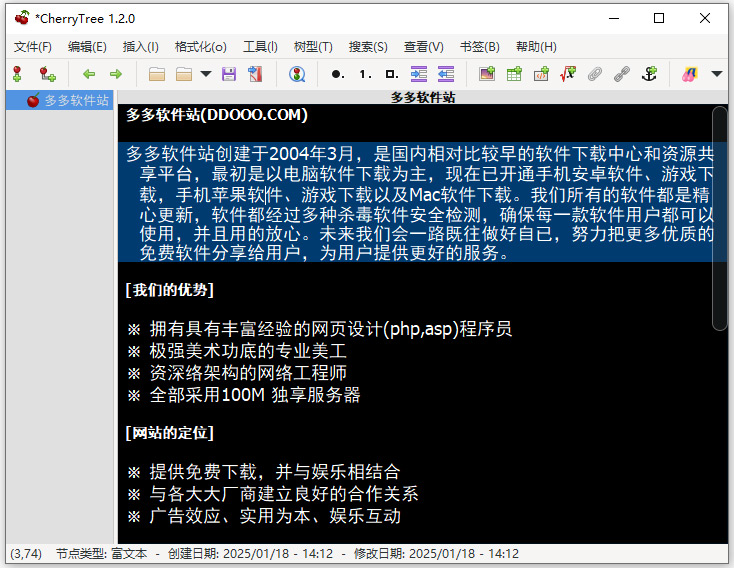The width and height of the screenshot is (734, 568).
Task: Click the CherryTree cherry icon in title bar
Action: 22,18
